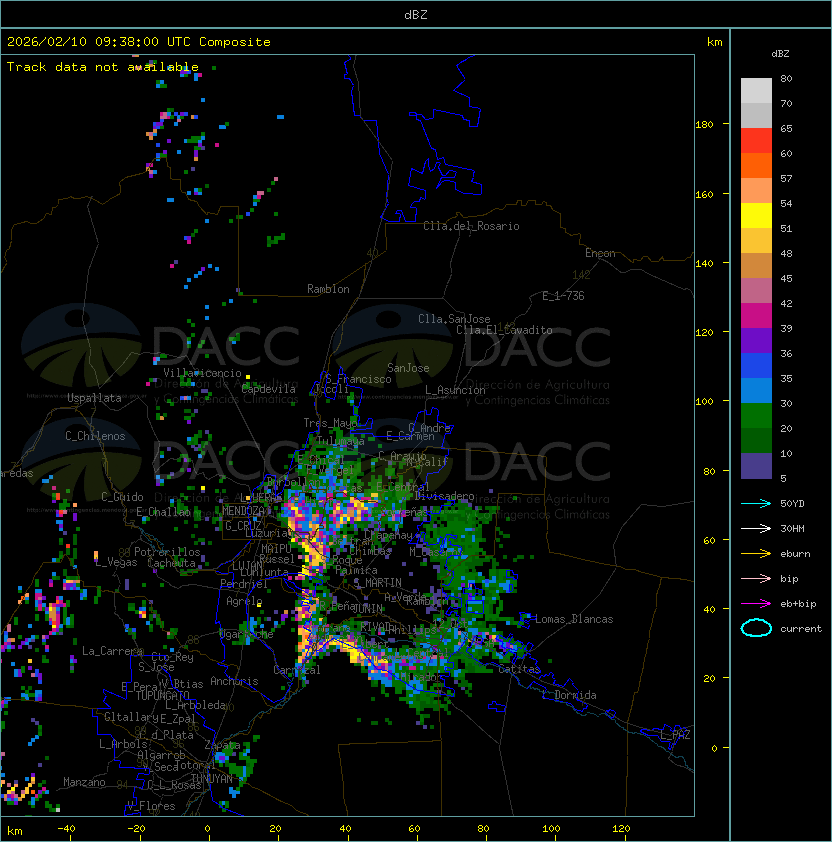The image size is (832, 842).
Task: Click the 'Catitas' map label
Action: (x=519, y=669)
